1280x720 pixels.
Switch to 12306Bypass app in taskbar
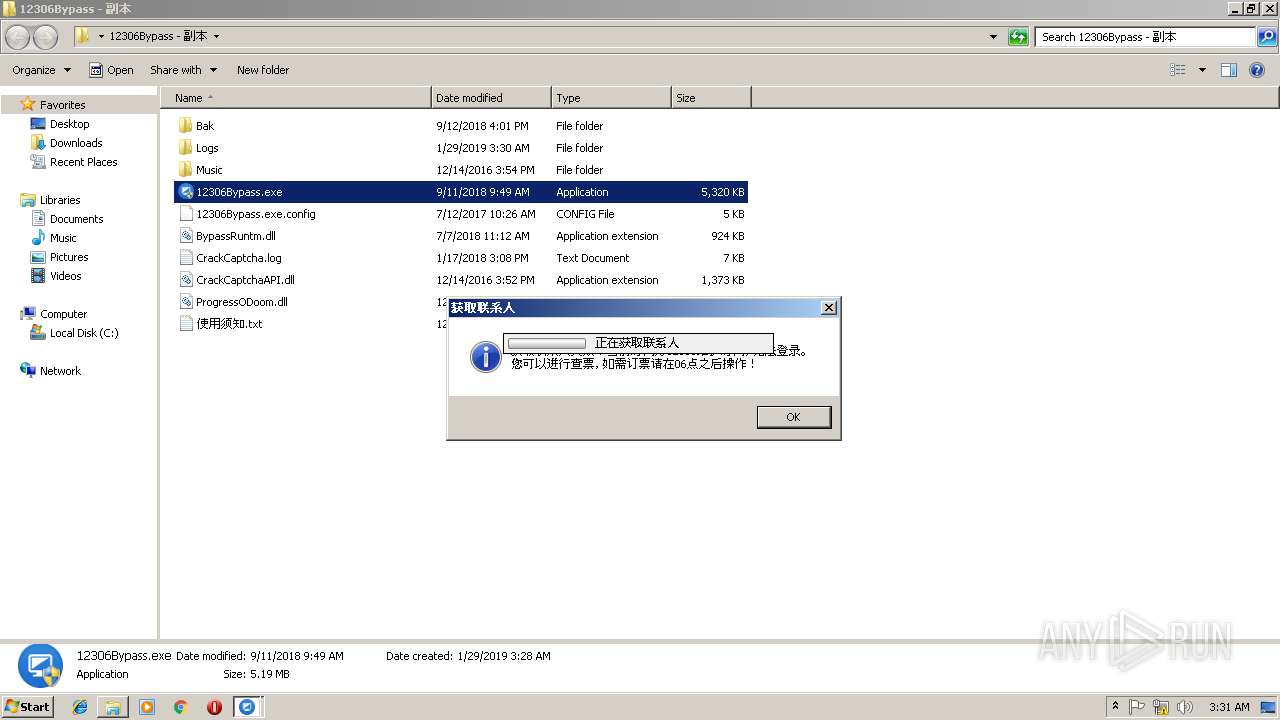click(x=247, y=707)
